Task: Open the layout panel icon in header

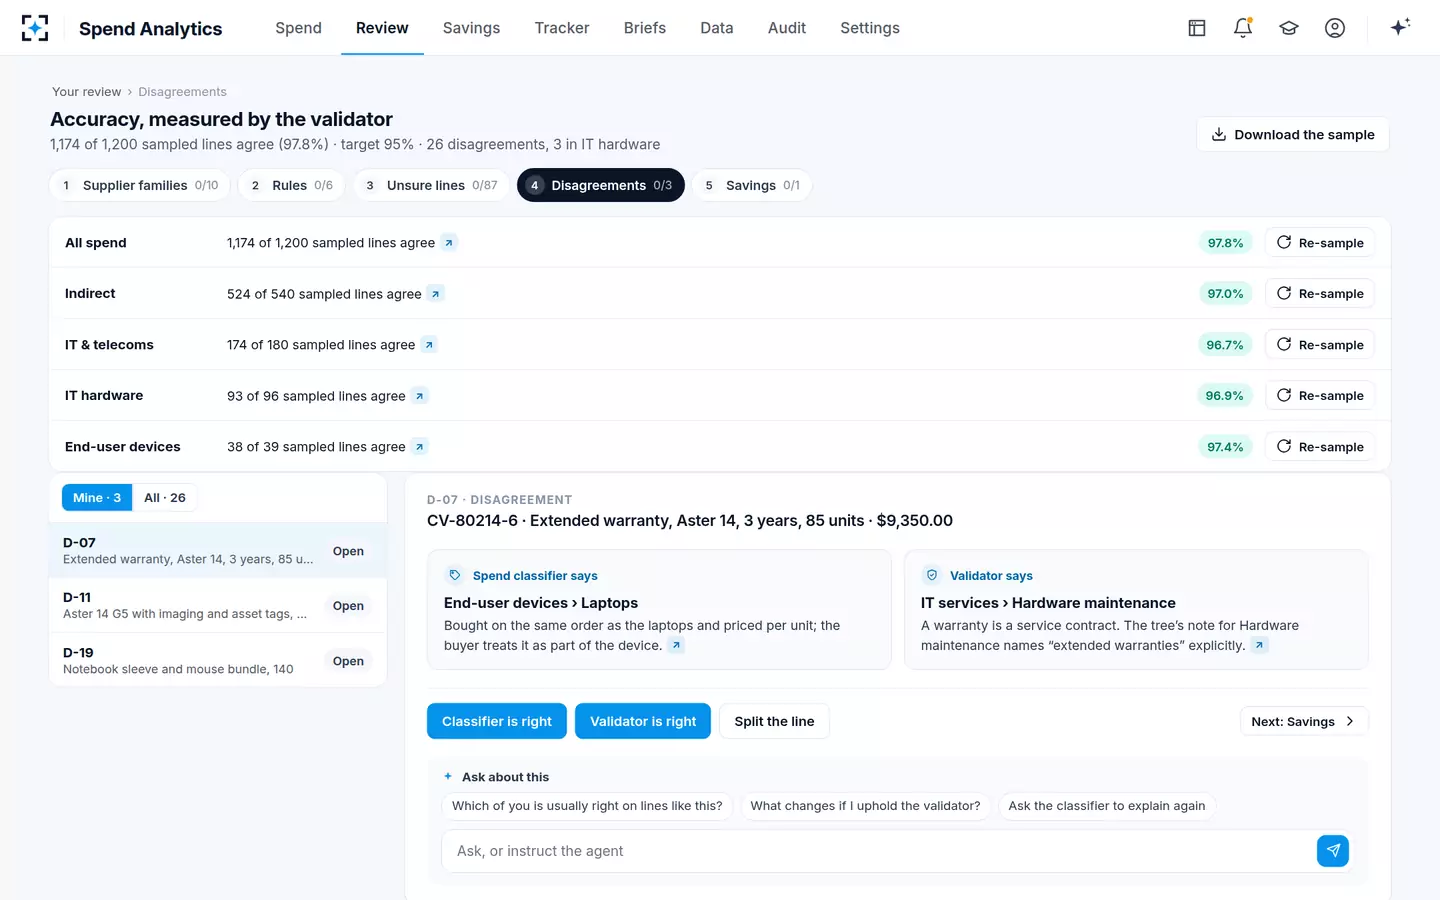Action: (x=1197, y=28)
